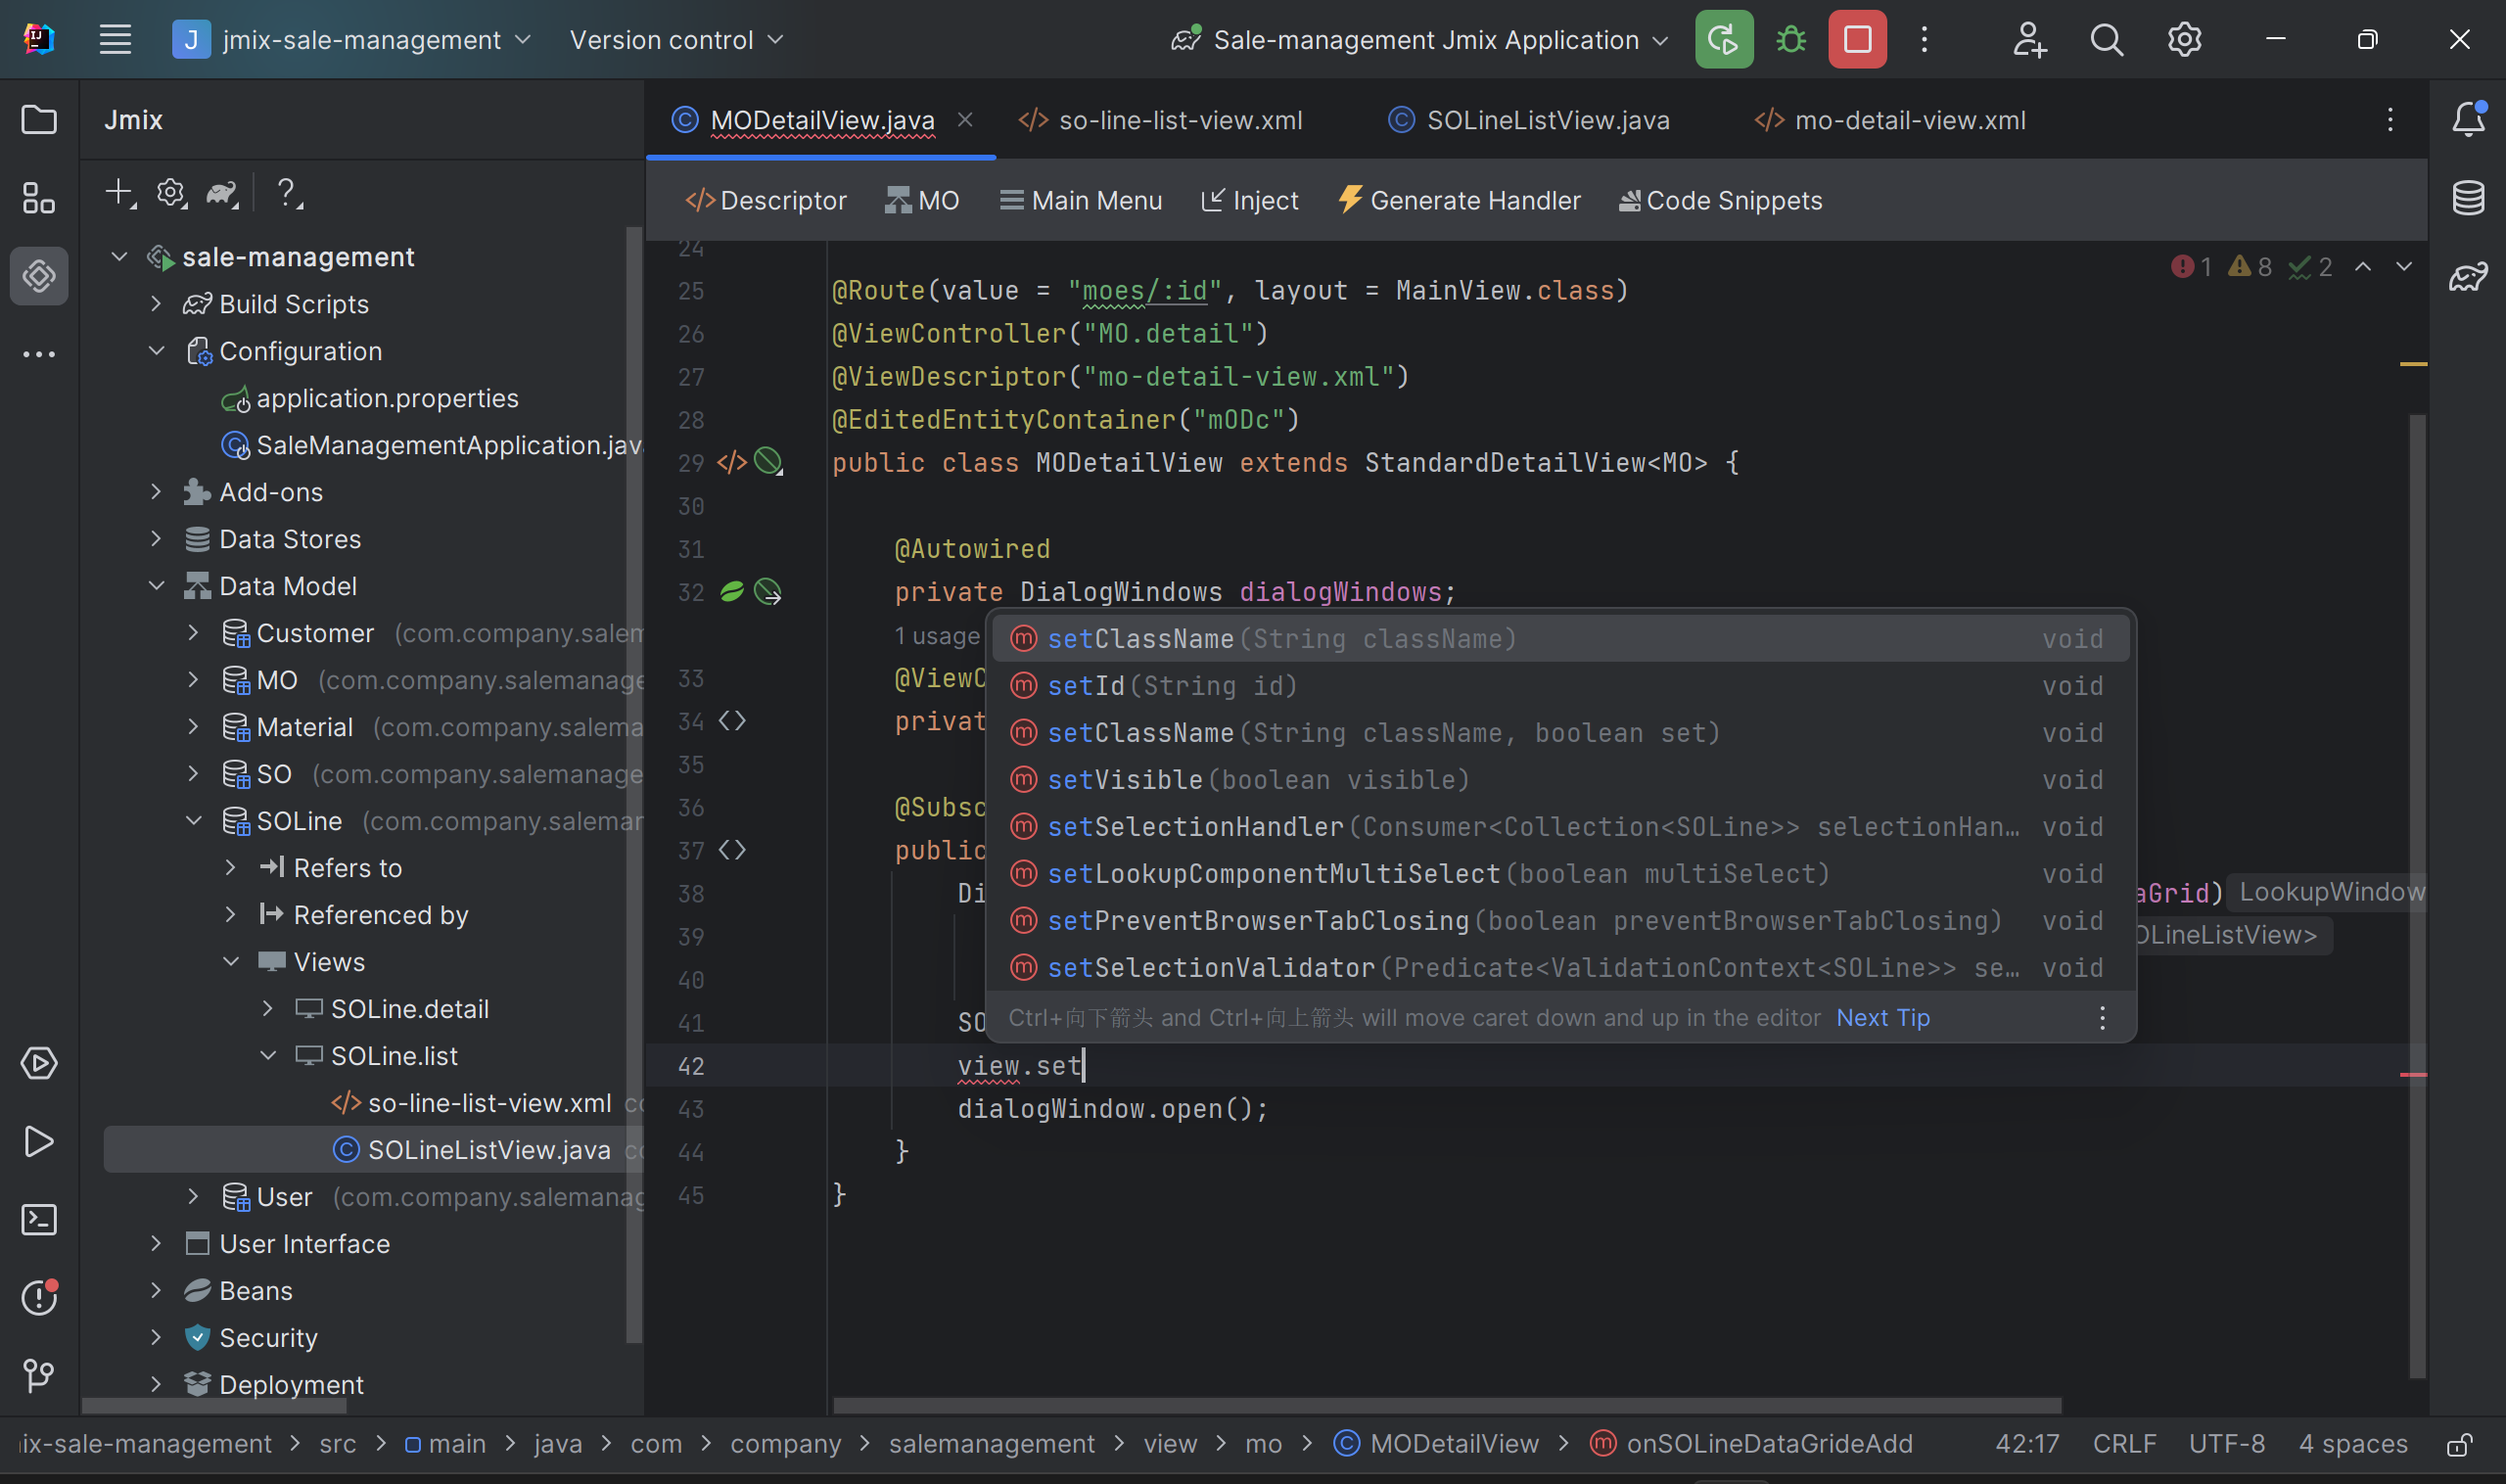The width and height of the screenshot is (2506, 1484).
Task: Expand the Customer entity node
Action: (193, 633)
